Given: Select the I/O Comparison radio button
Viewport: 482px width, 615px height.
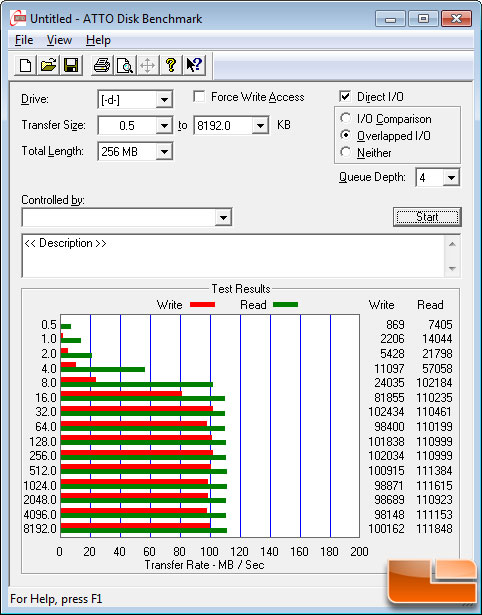Looking at the screenshot, I should tap(346, 118).
